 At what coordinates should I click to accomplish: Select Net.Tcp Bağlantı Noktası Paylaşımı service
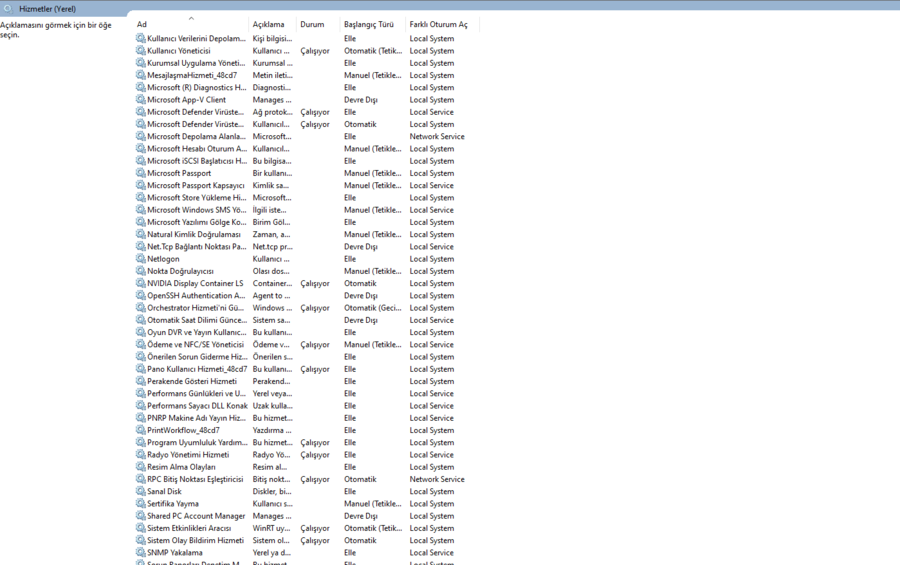307,246
